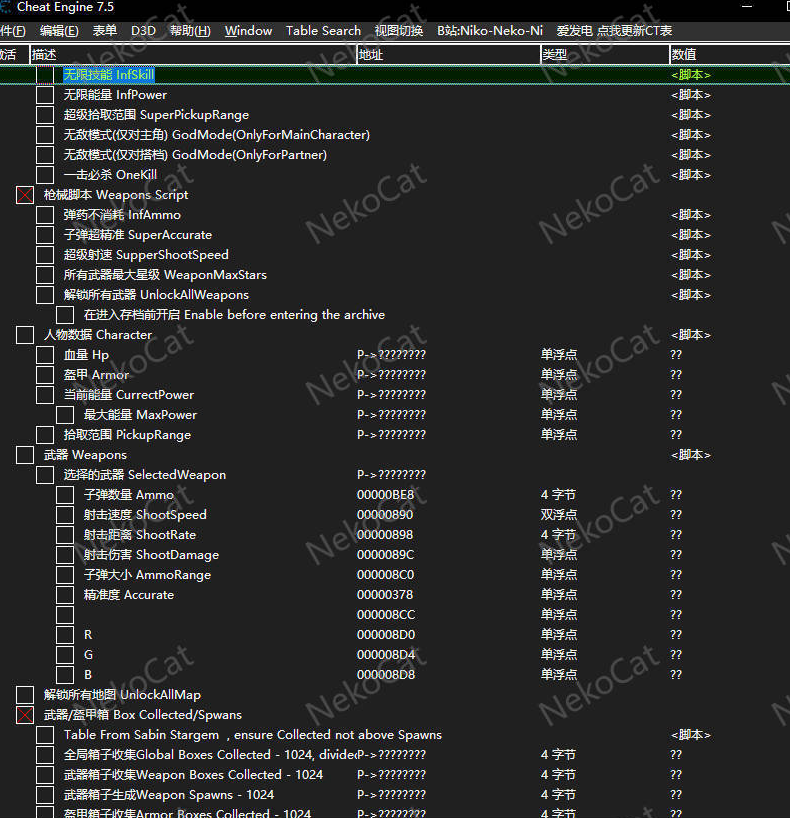The image size is (790, 818).
Task: Collapse the Box Collected/Spwans group
Action: (25, 715)
